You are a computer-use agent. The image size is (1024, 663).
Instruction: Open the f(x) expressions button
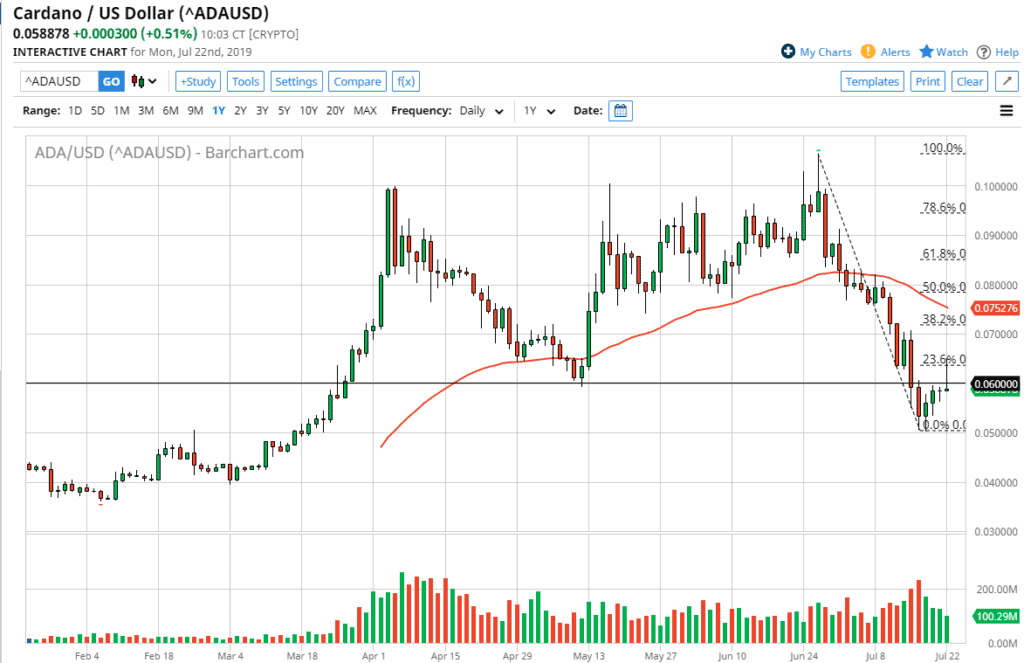click(406, 82)
